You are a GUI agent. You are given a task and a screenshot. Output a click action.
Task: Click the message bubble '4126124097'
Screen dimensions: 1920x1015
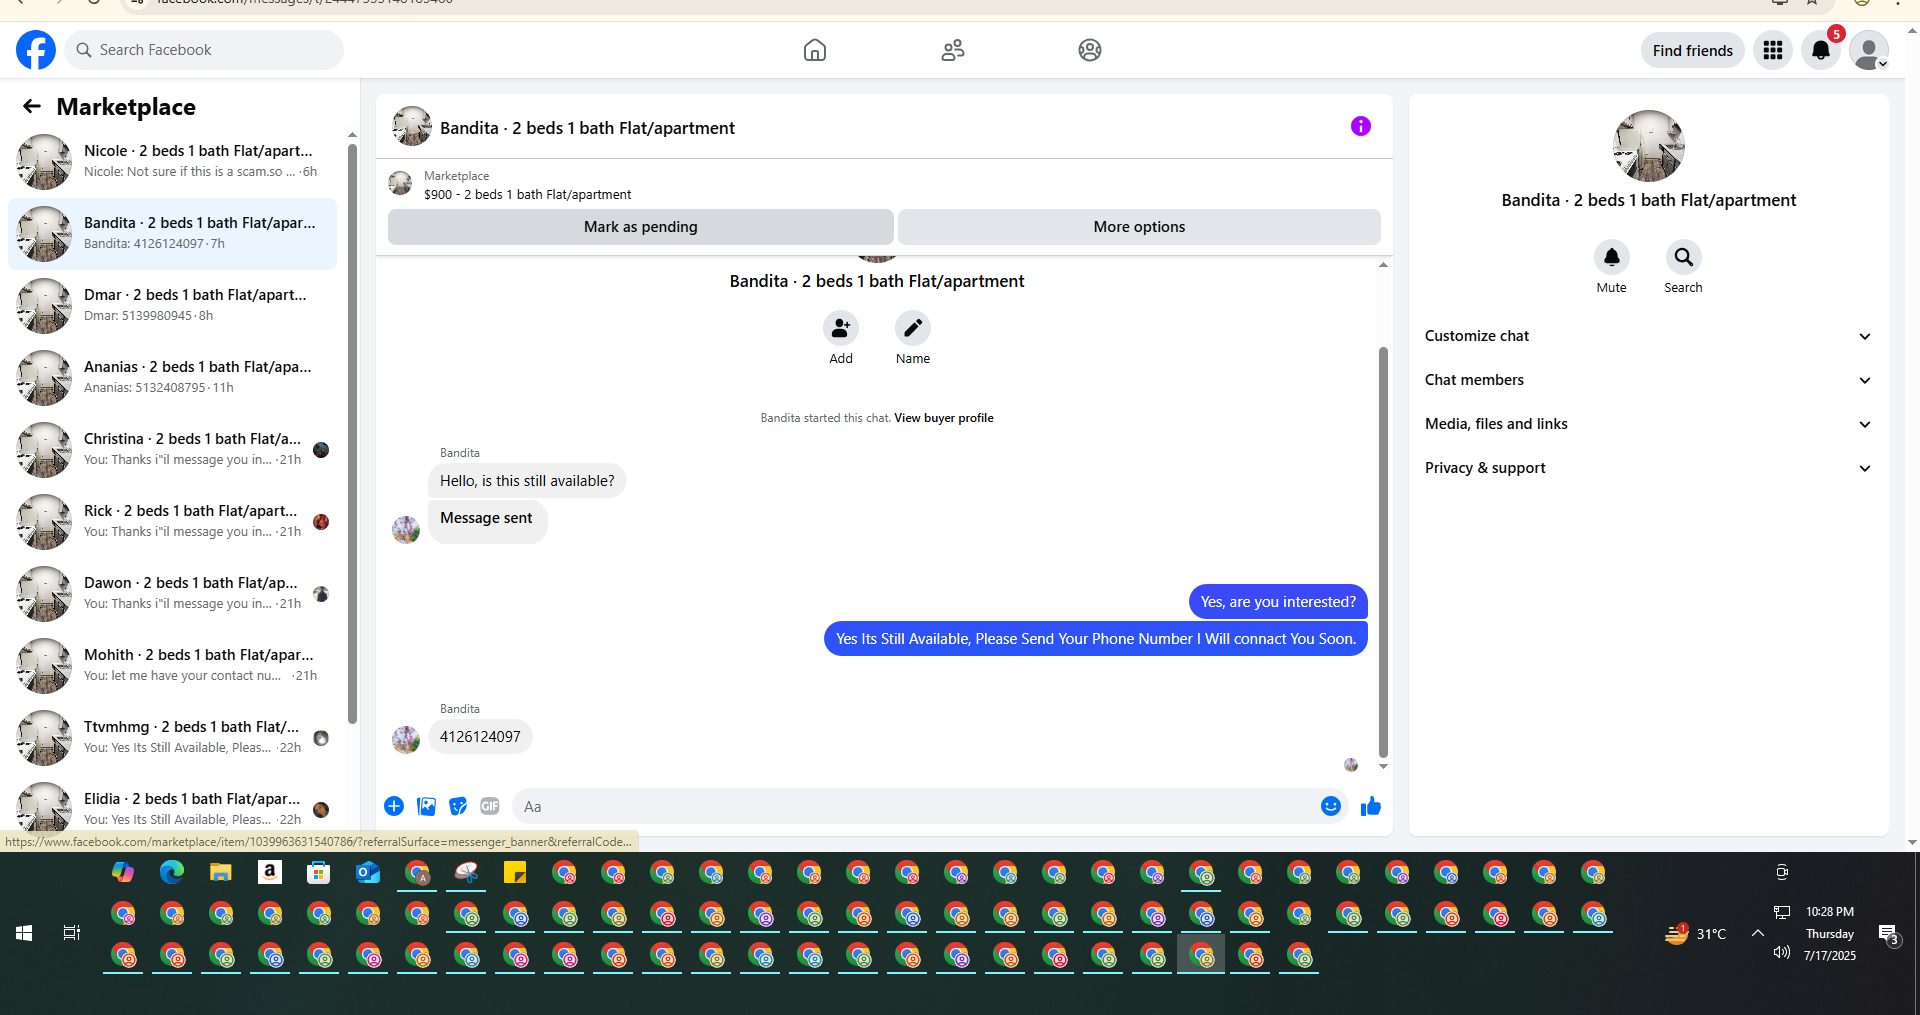click(x=480, y=737)
